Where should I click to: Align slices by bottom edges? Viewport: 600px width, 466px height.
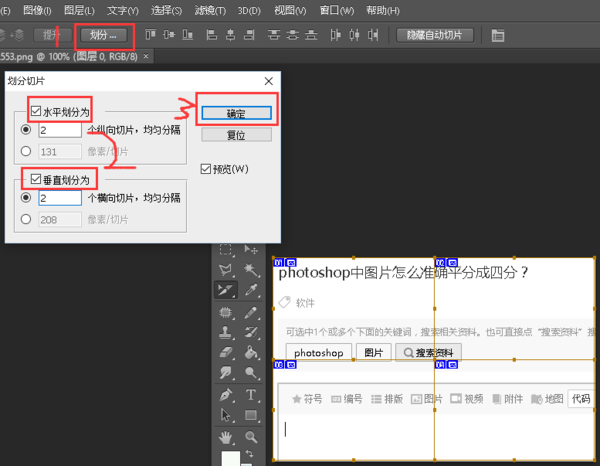(188, 35)
